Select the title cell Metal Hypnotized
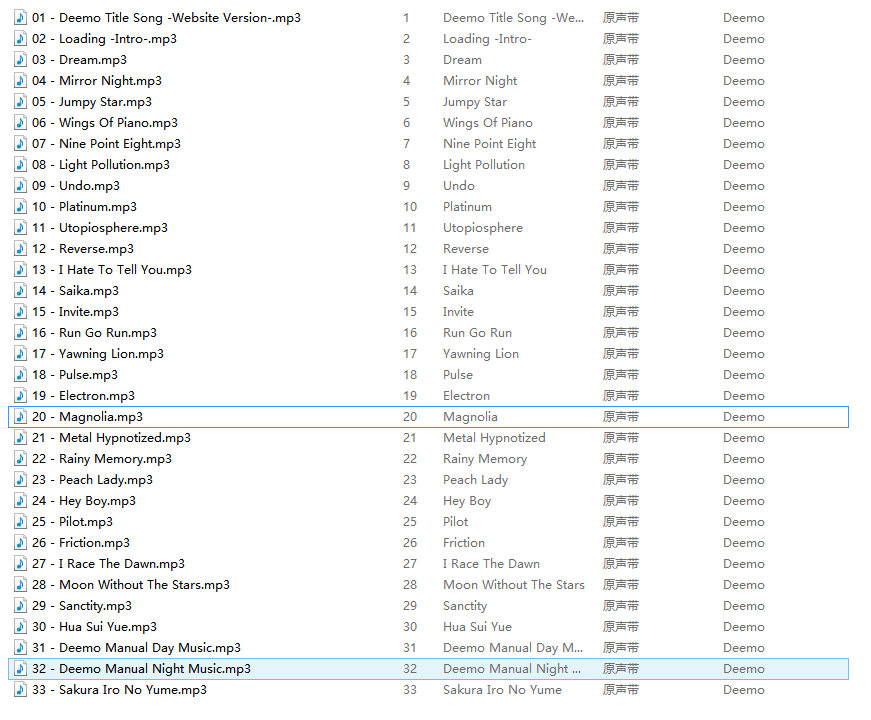This screenshot has width=871, height=720. point(494,438)
